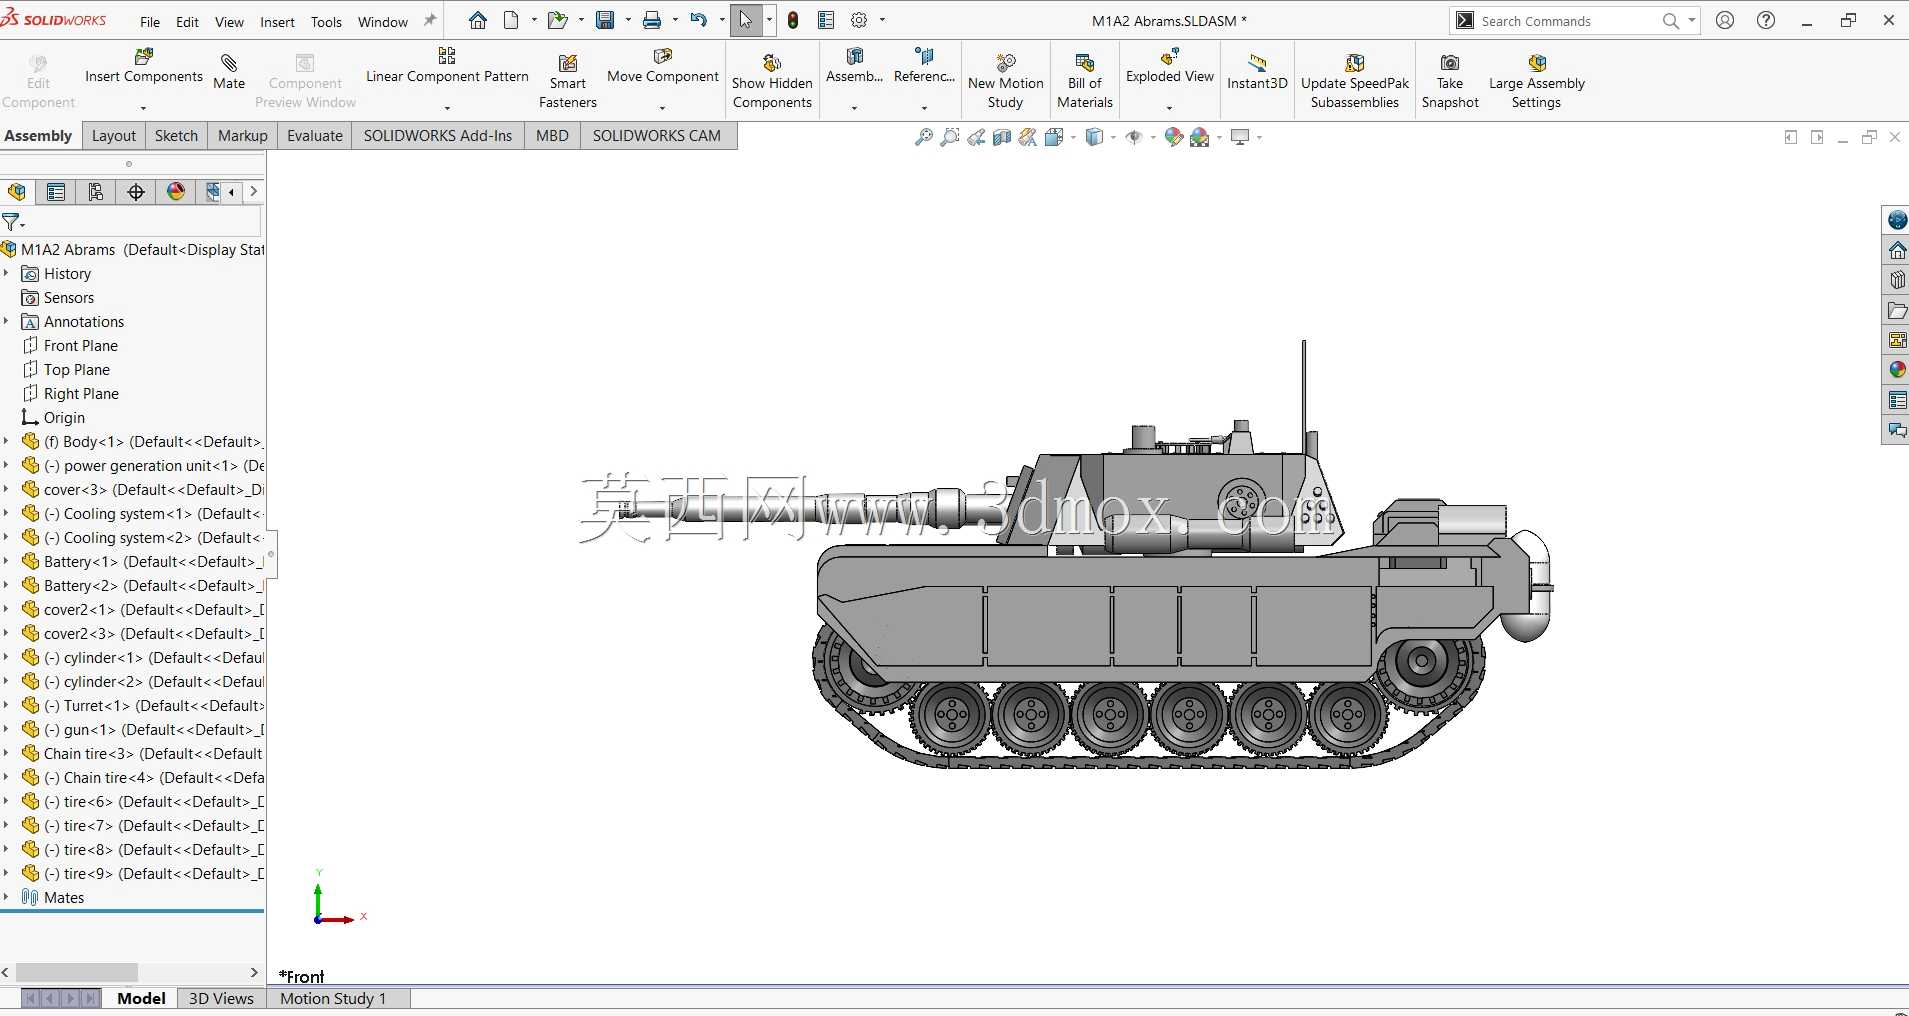
Task: Switch to Motion Study 1 tab
Action: (333, 998)
